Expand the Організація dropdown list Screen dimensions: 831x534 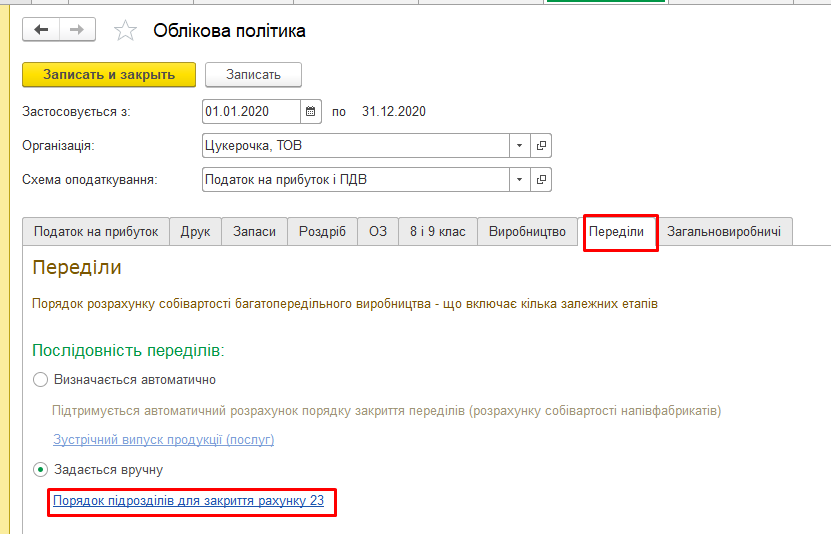tap(519, 146)
